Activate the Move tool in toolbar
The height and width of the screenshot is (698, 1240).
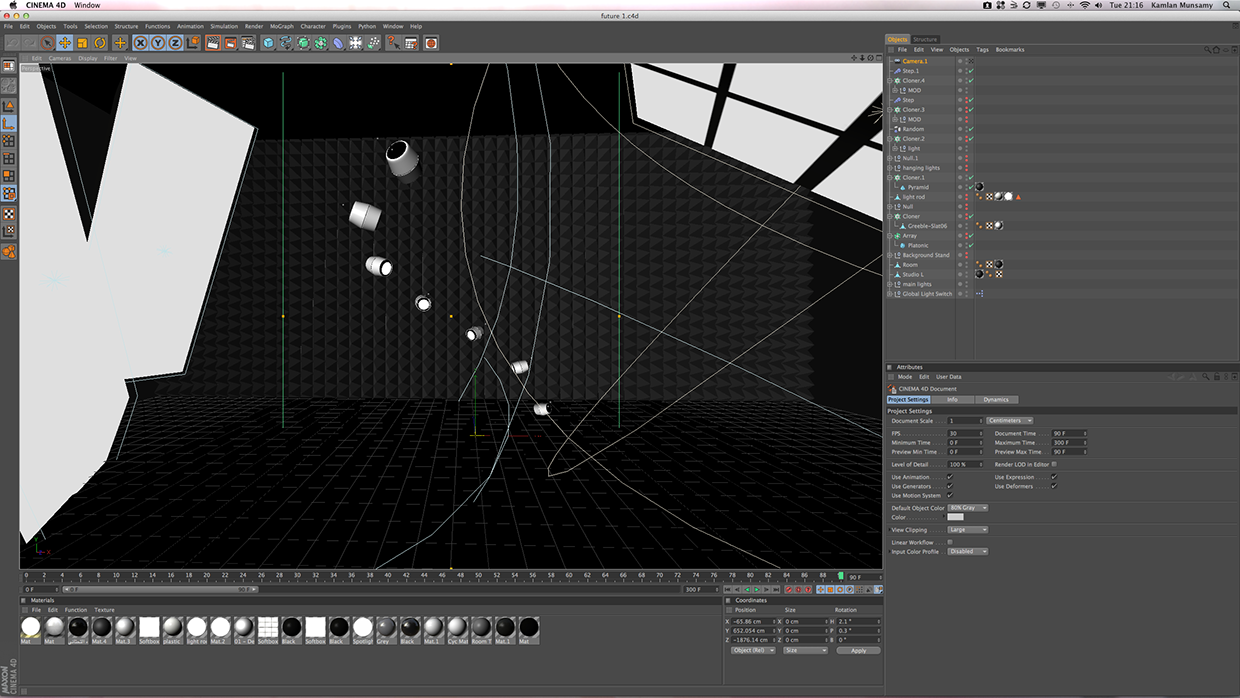tap(65, 43)
